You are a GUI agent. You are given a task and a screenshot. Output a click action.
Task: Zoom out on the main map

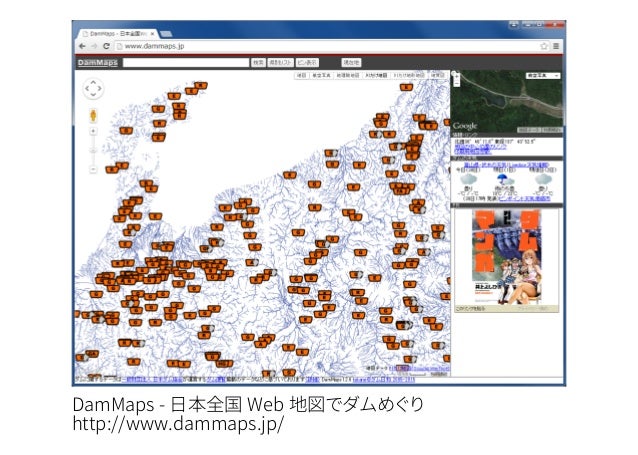(x=93, y=169)
